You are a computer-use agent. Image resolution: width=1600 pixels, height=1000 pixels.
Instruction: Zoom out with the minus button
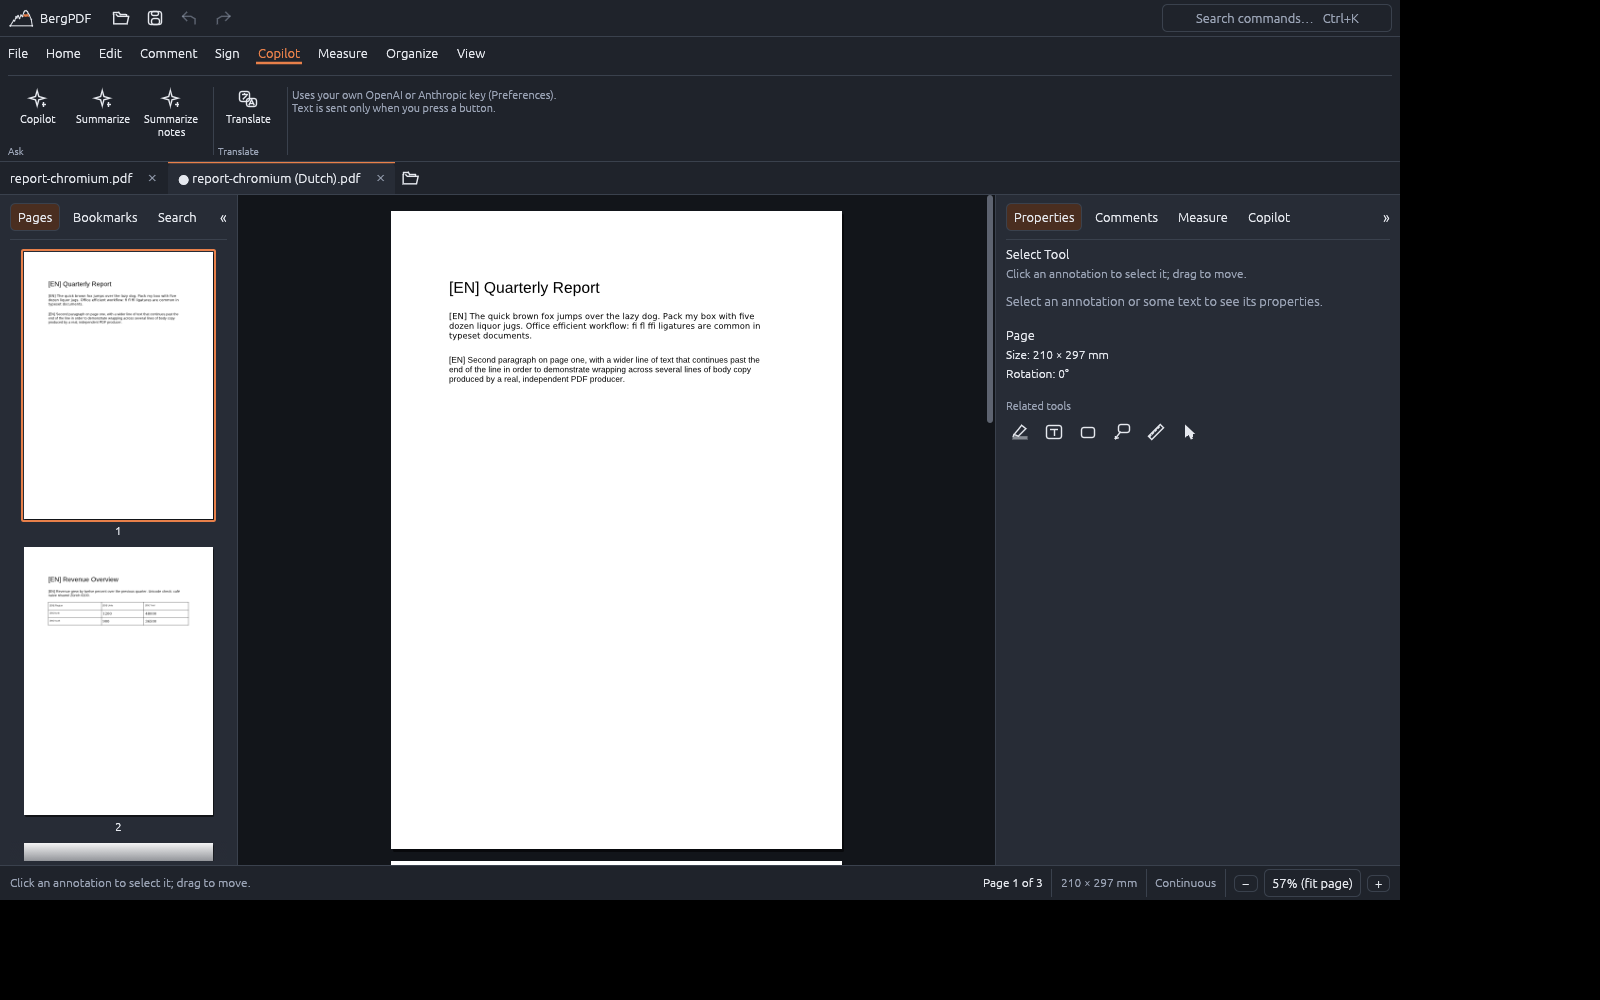[x=1245, y=883]
